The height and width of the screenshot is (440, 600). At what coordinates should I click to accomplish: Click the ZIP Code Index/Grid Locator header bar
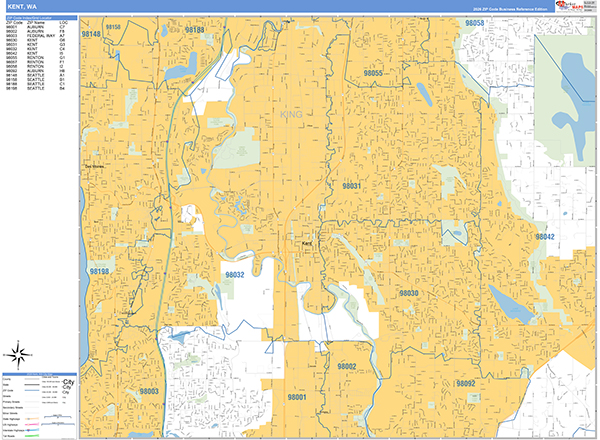[x=41, y=18]
